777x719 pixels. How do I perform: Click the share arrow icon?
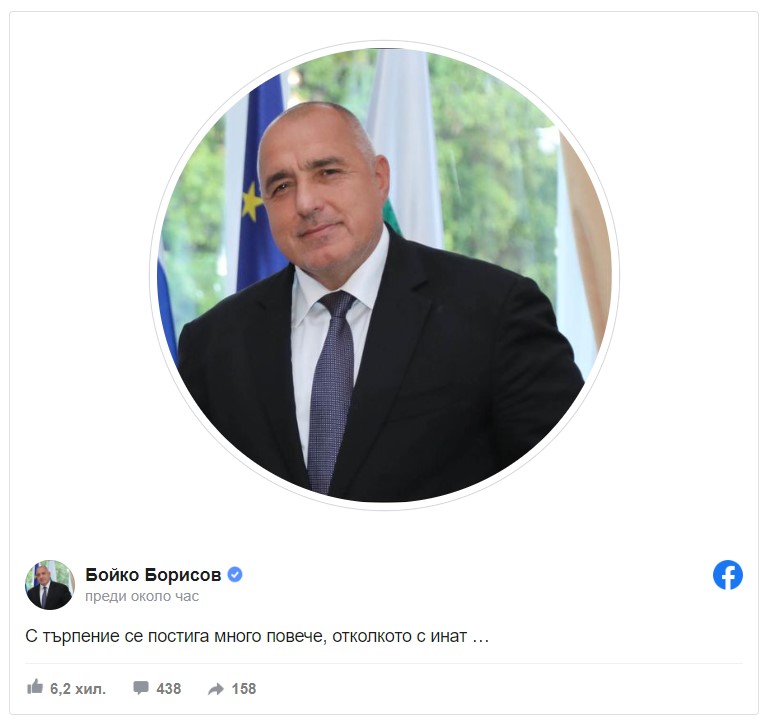pos(216,689)
